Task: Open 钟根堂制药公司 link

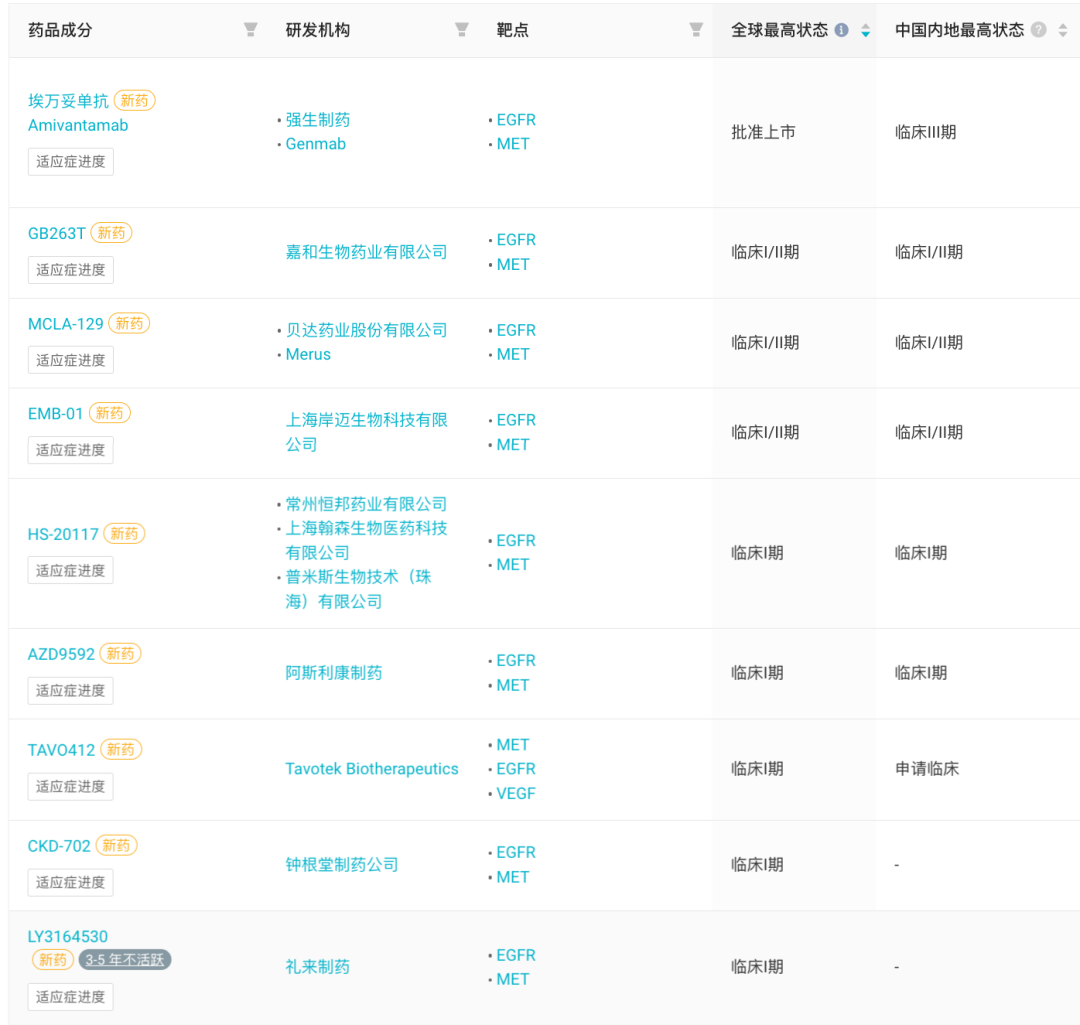Action: 342,864
